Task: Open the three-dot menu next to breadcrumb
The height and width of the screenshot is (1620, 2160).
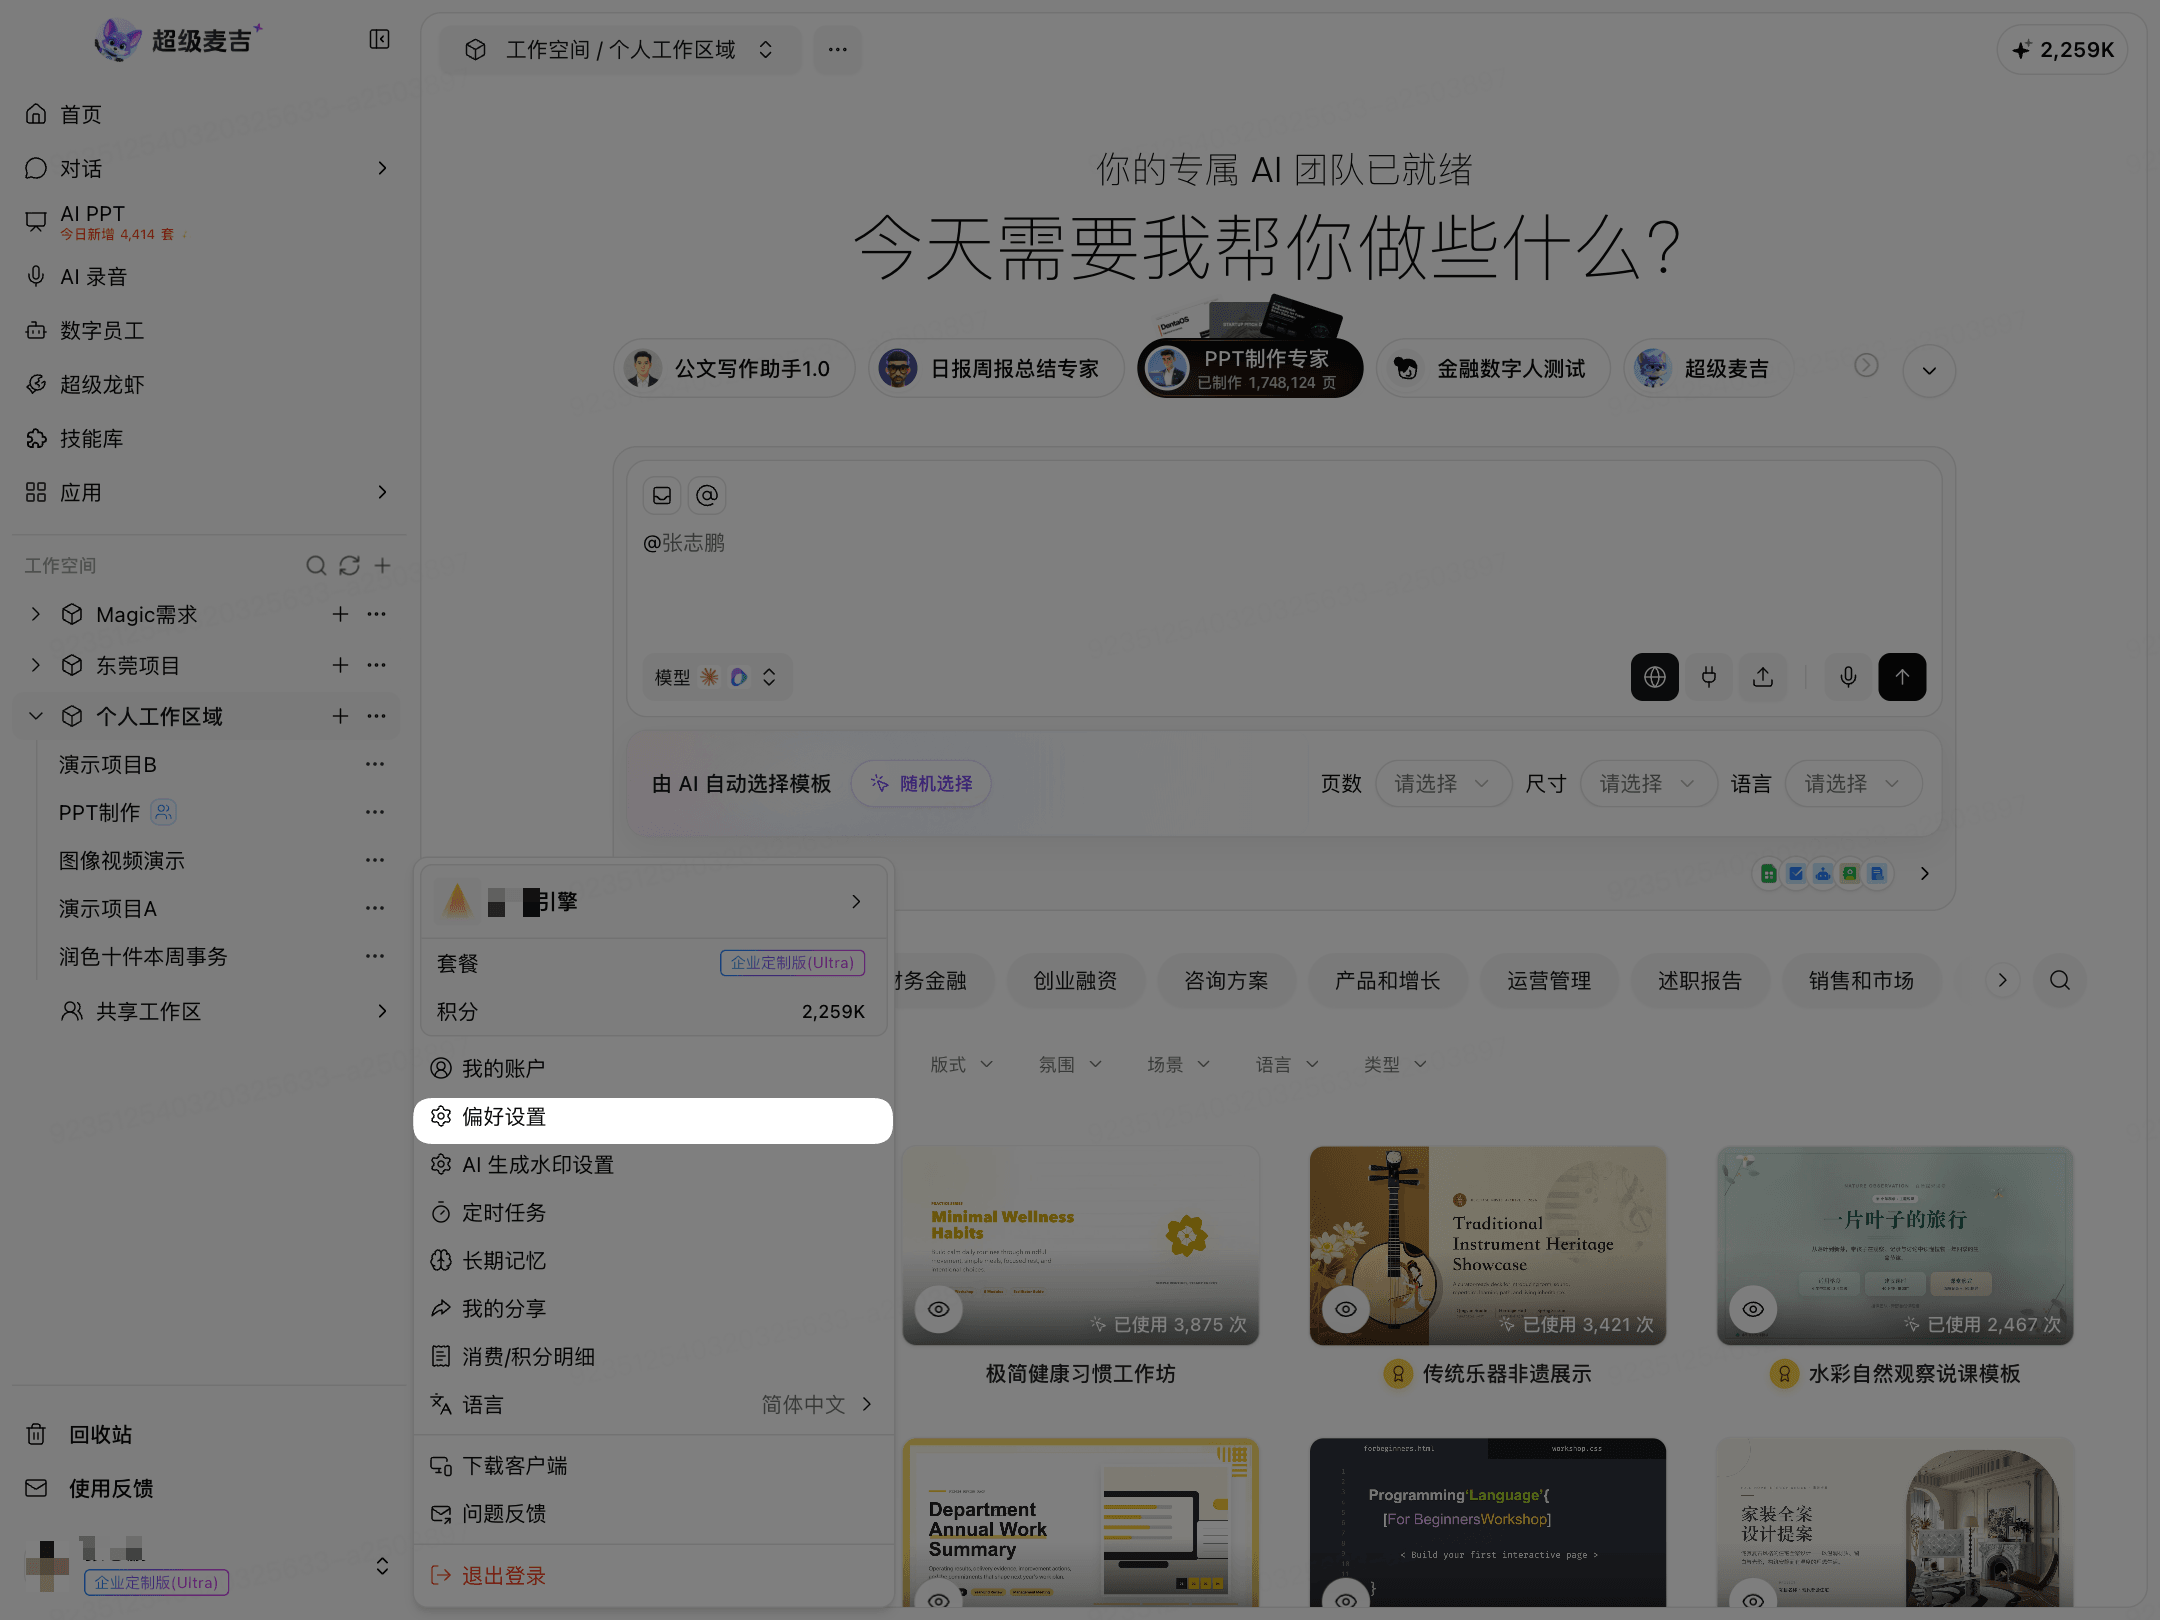Action: point(837,50)
